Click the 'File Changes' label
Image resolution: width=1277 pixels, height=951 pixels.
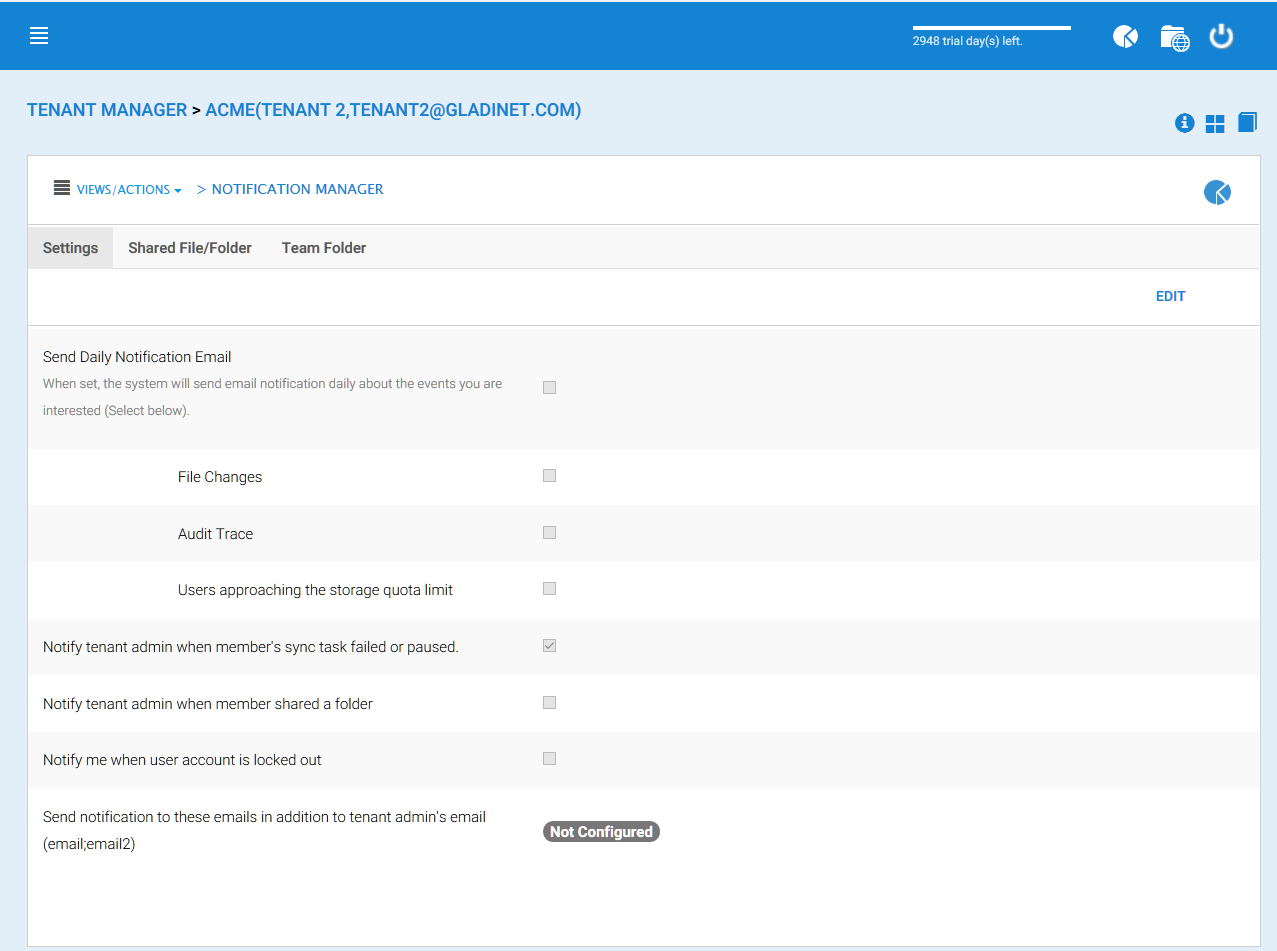(220, 477)
